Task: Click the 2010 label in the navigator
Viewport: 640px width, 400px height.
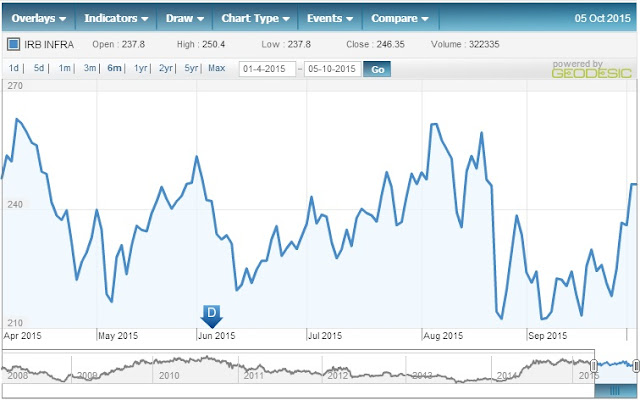Action: pyautogui.click(x=169, y=375)
